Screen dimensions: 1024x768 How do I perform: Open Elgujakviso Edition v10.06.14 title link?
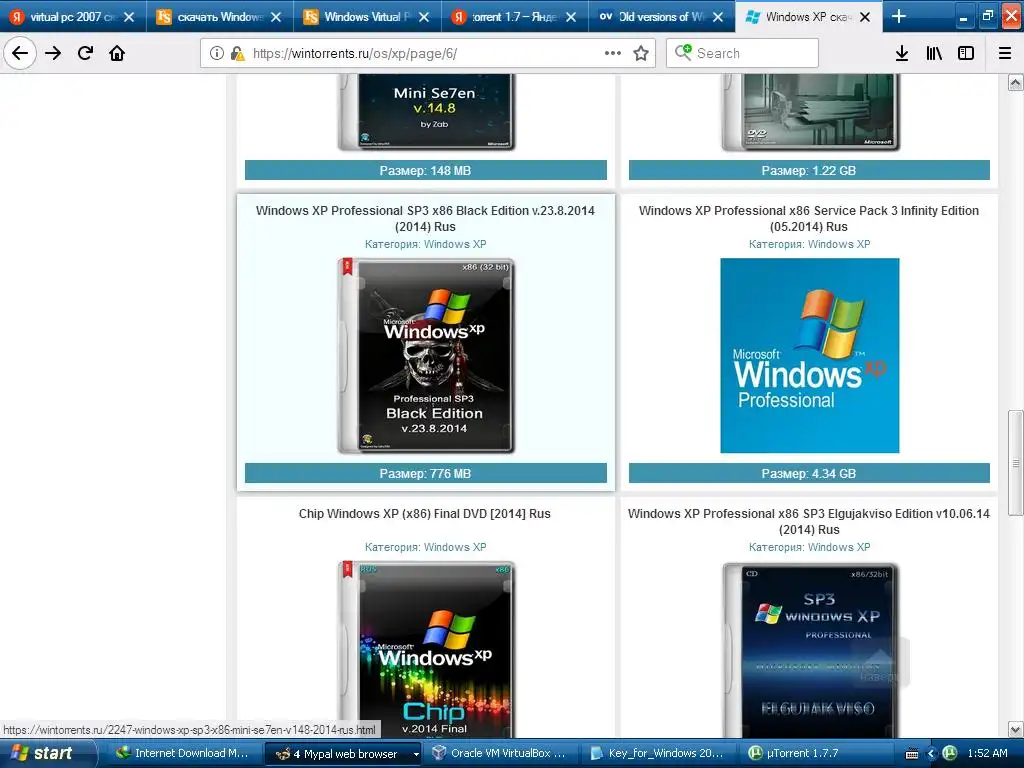(808, 522)
